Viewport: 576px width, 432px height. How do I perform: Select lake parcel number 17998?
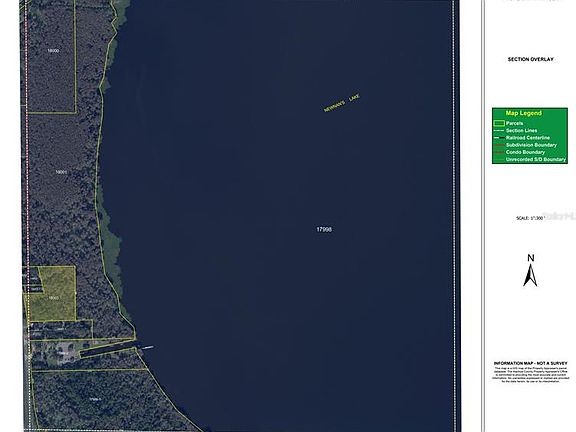coord(324,229)
